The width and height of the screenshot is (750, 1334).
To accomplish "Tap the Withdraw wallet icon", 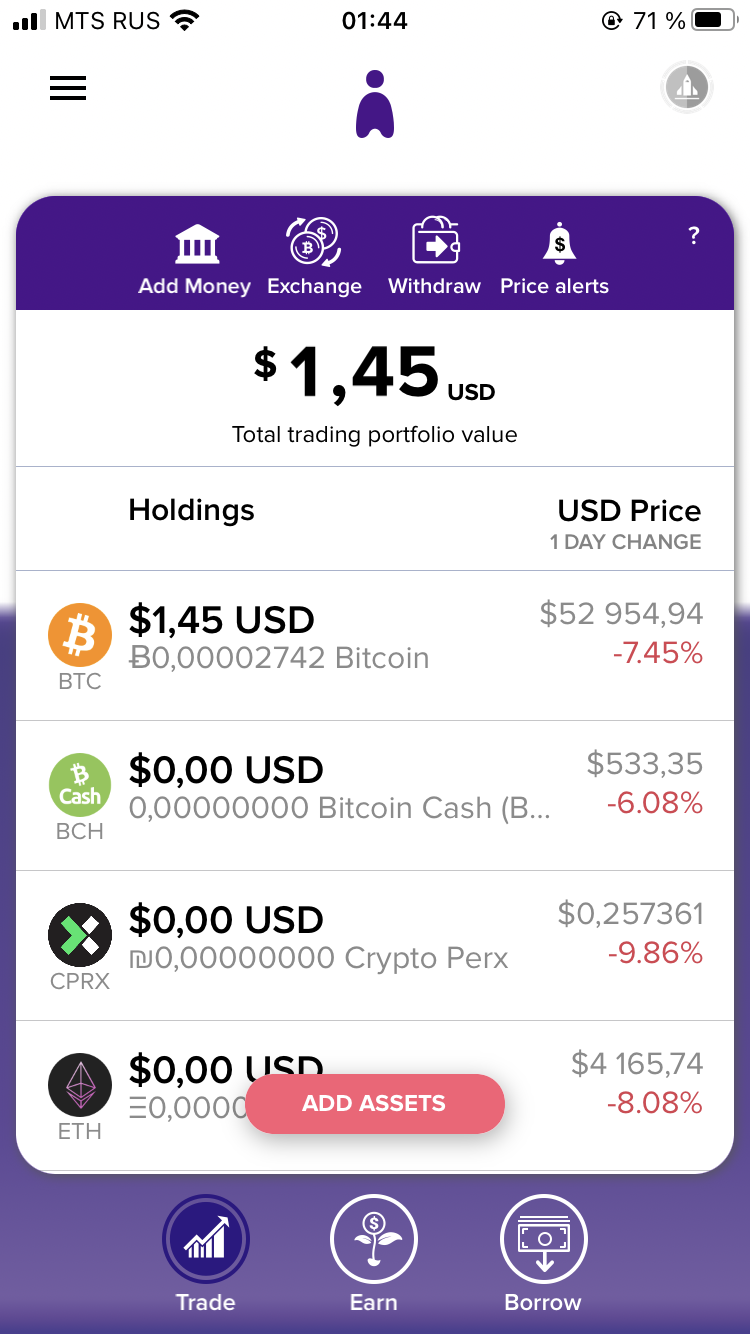I will (x=435, y=241).
